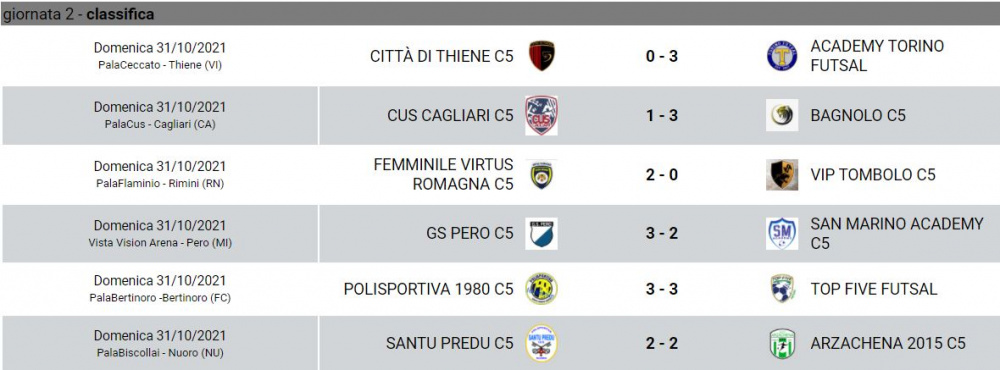The image size is (1000, 370).
Task: Click the Città di Thiene C5 team logo
Action: (x=541, y=56)
